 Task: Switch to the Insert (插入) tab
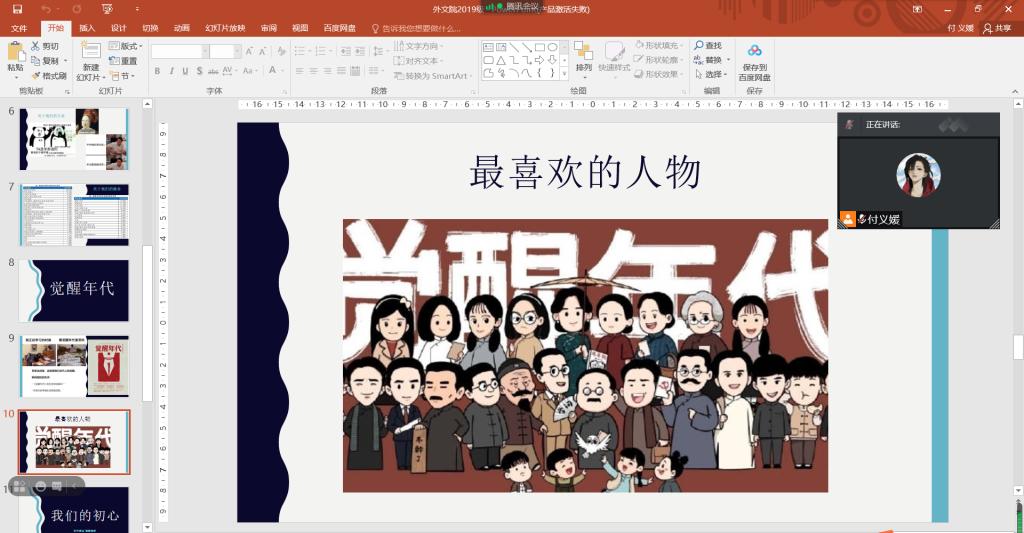point(87,28)
